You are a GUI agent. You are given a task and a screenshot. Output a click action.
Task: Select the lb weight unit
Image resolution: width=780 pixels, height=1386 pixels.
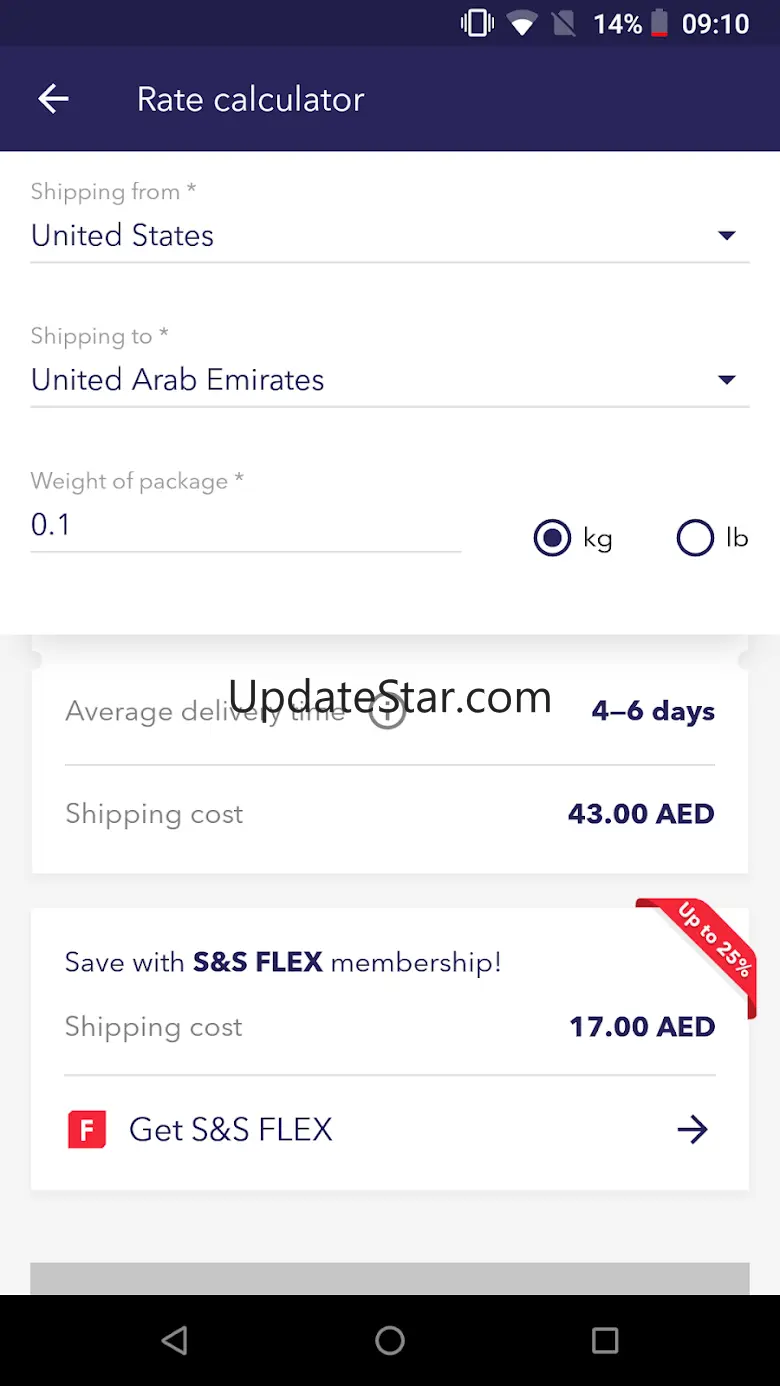695,538
